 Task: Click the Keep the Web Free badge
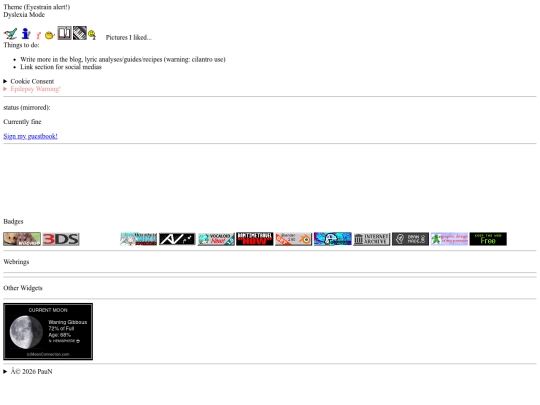(488, 239)
